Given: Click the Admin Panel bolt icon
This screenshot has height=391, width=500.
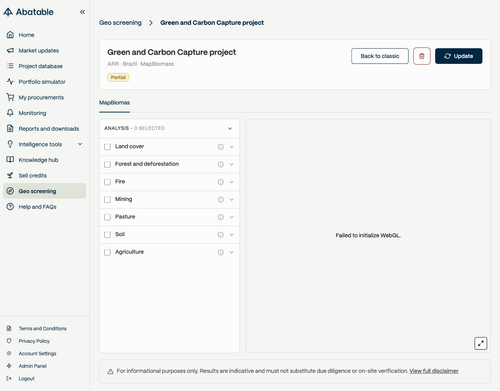Looking at the screenshot, I should click(9, 366).
